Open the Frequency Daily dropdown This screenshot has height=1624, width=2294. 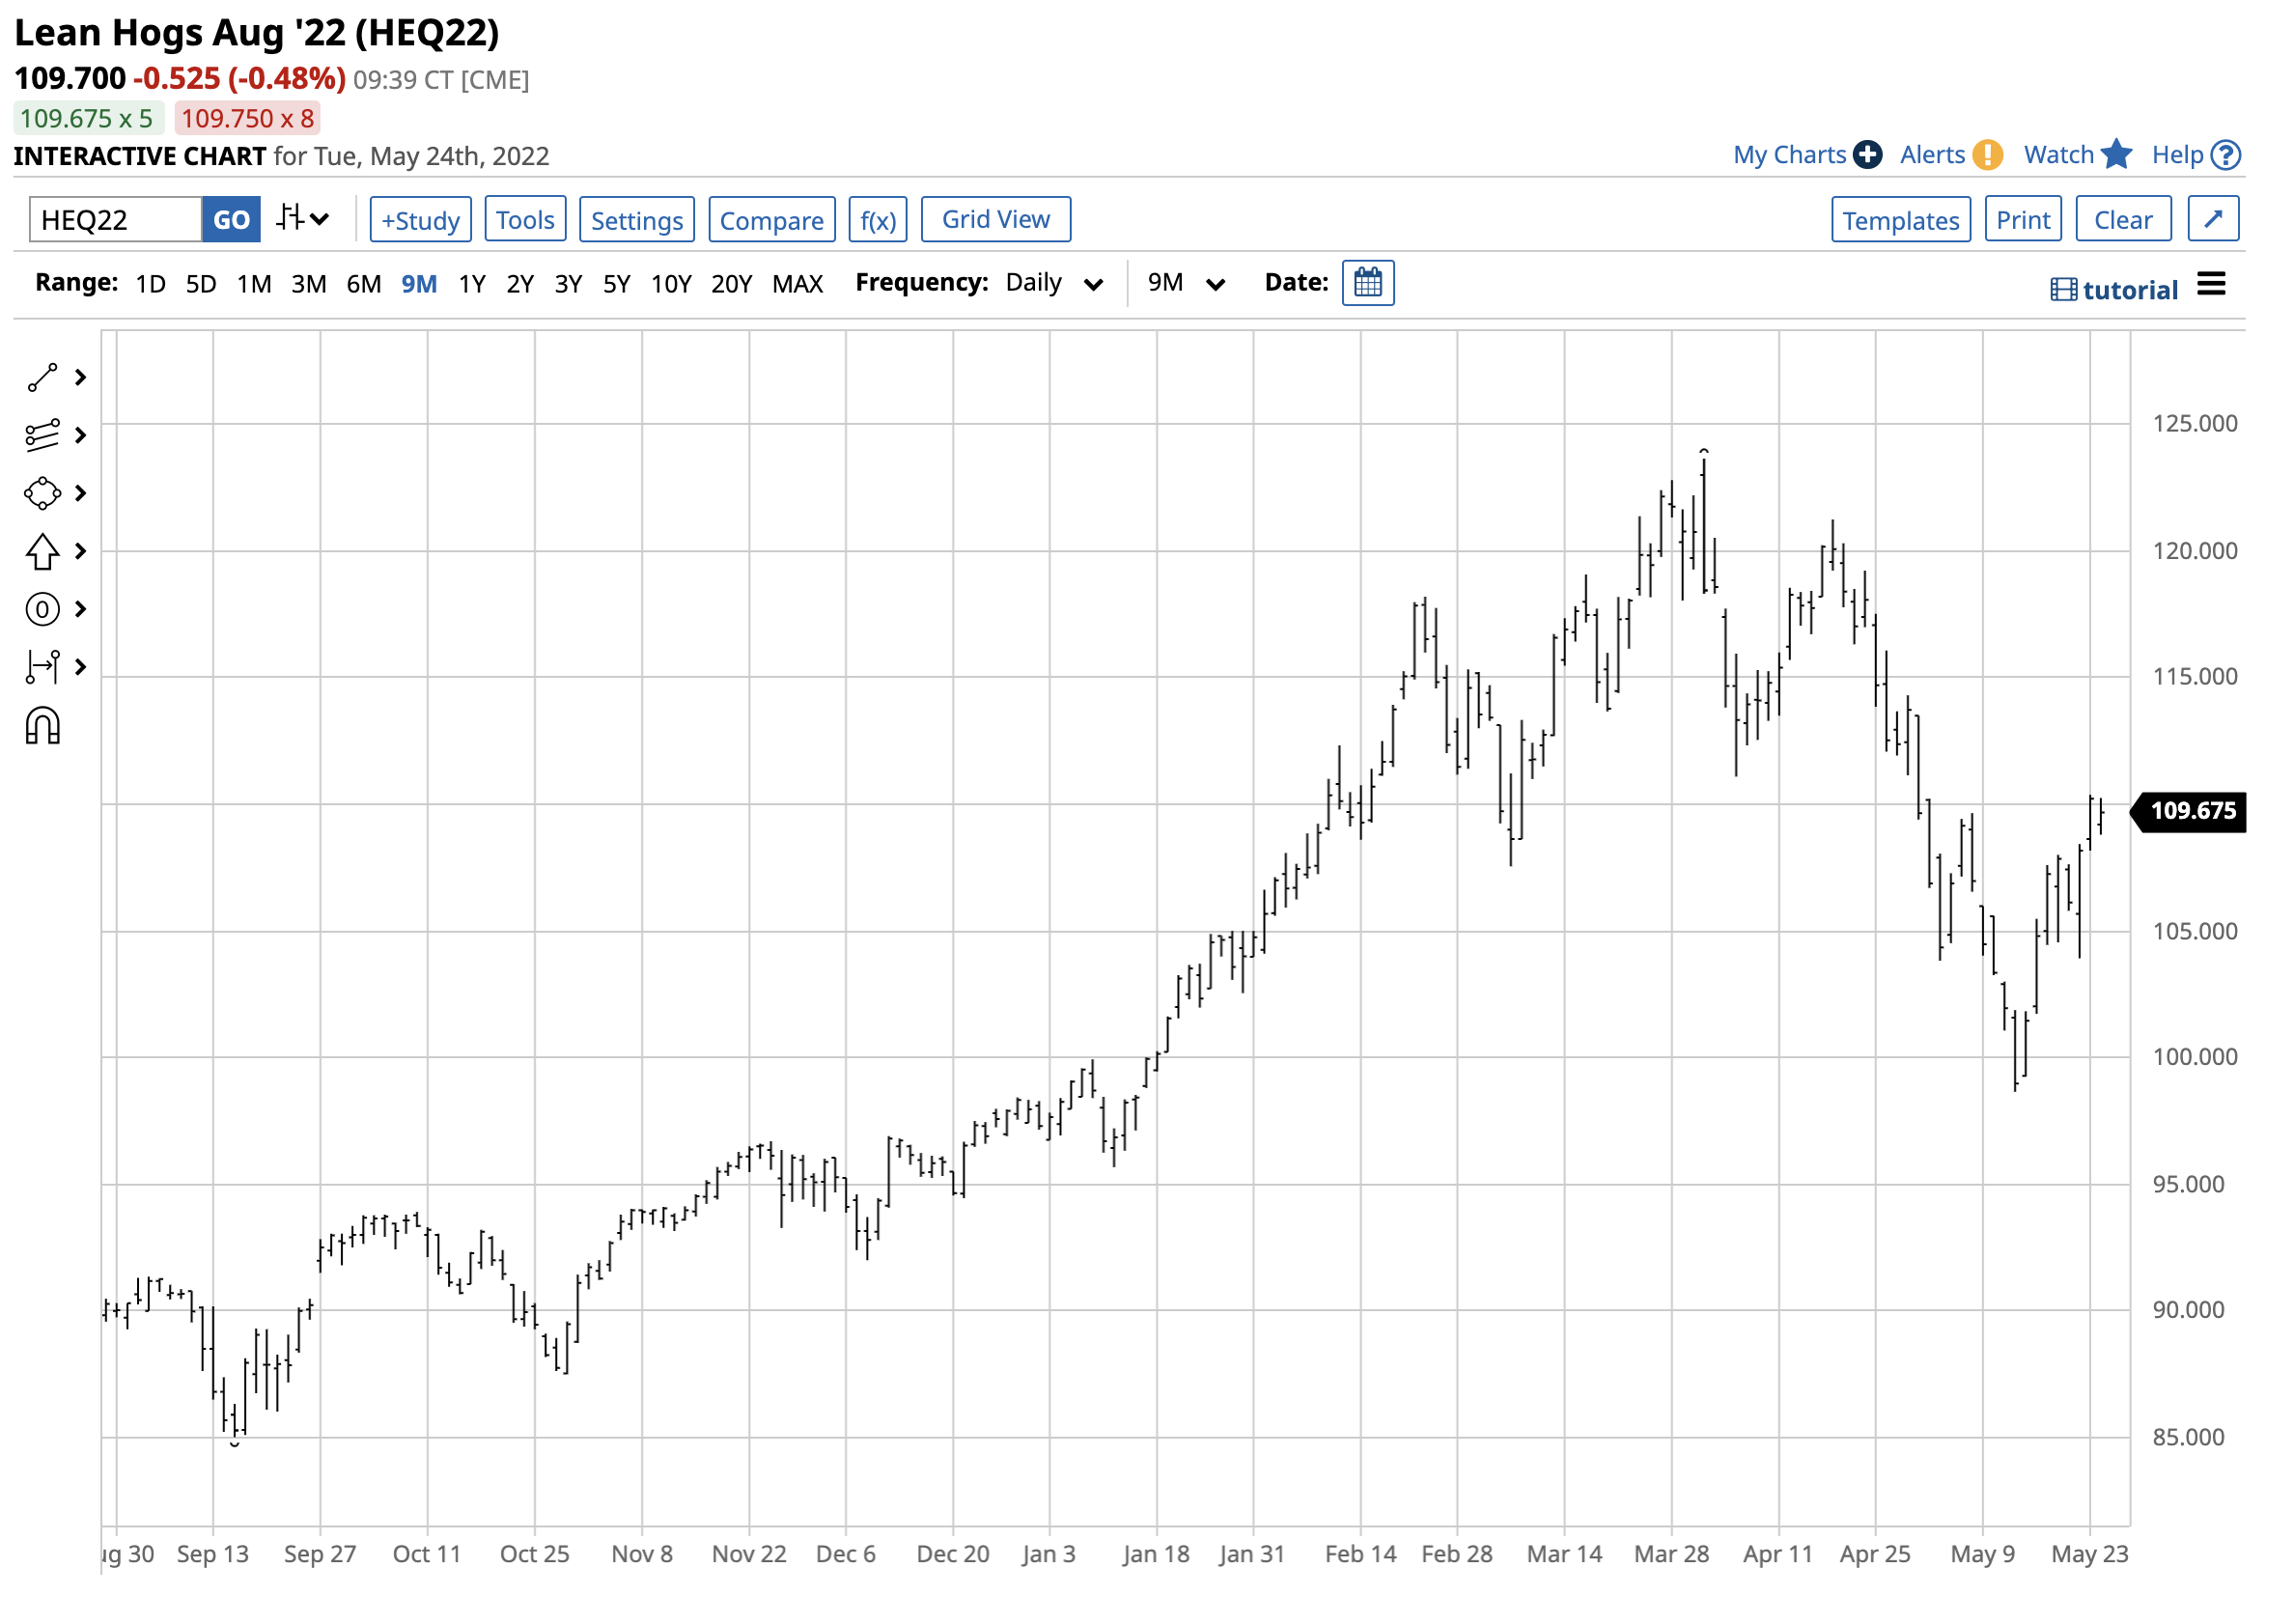click(1053, 284)
